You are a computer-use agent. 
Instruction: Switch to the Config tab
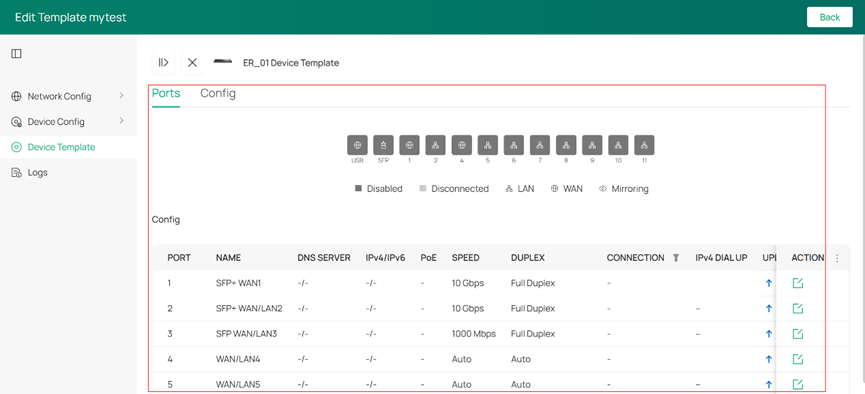tap(218, 93)
